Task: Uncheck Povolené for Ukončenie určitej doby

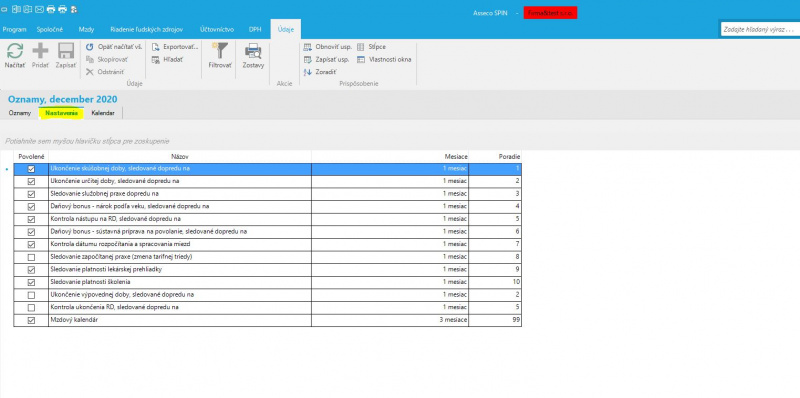Action: (x=31, y=181)
